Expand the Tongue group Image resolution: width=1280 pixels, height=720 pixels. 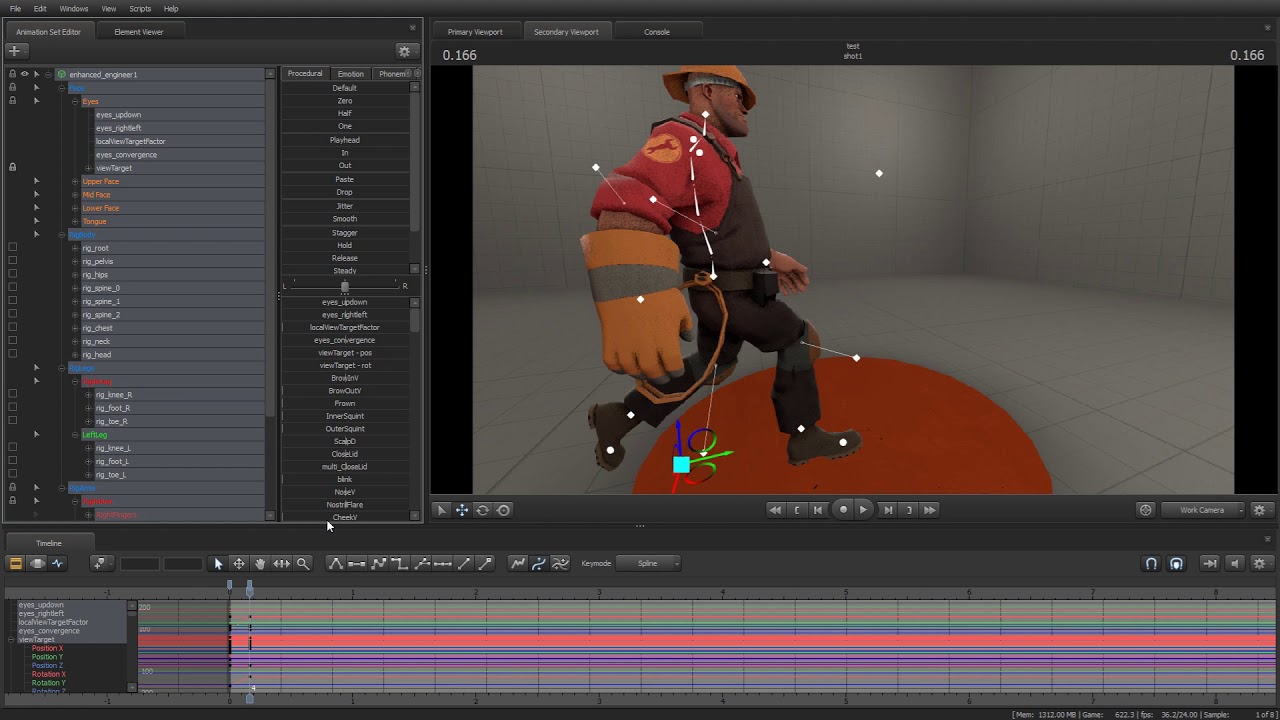(x=75, y=221)
